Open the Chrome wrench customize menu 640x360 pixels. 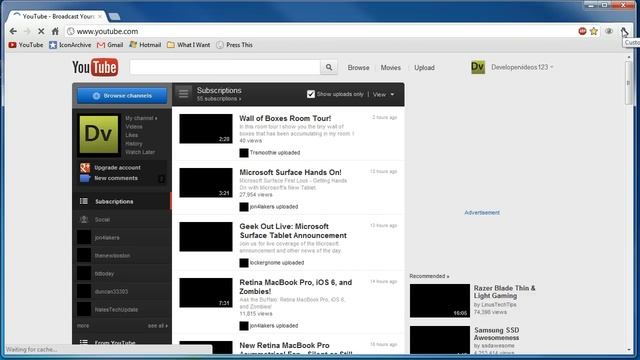point(624,31)
